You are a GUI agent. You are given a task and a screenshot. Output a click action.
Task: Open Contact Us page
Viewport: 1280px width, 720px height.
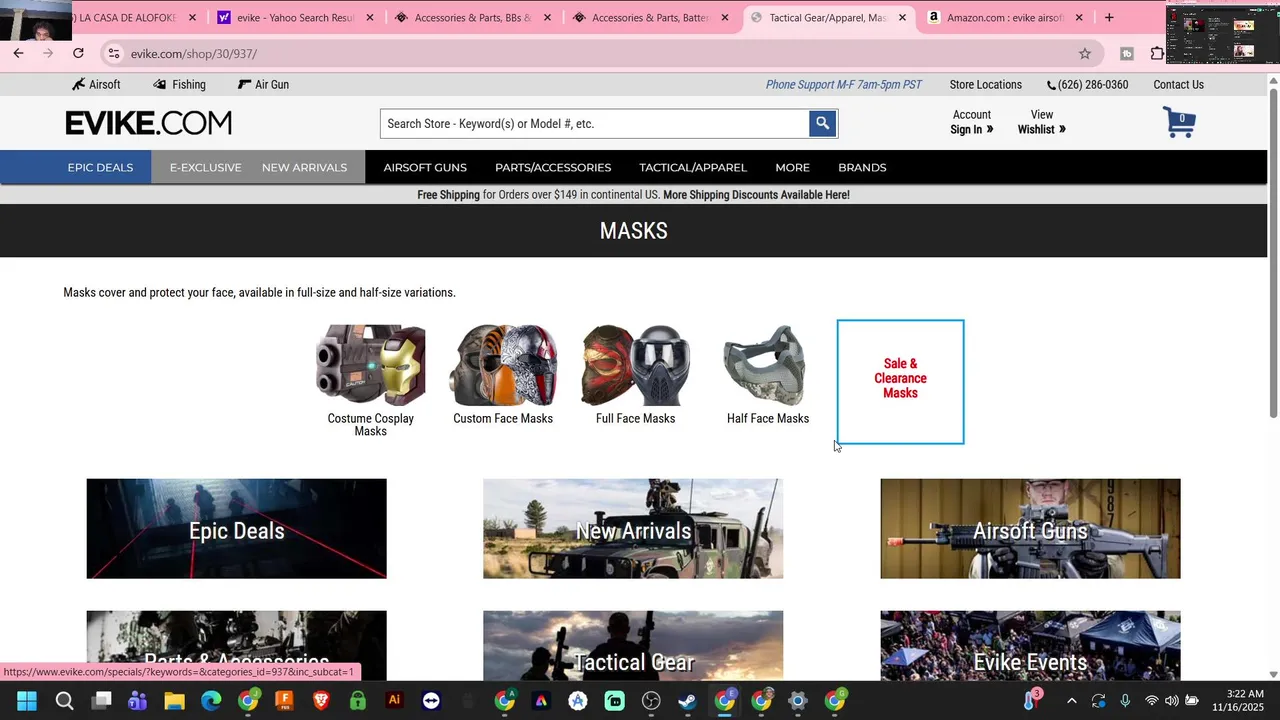pyautogui.click(x=1178, y=85)
